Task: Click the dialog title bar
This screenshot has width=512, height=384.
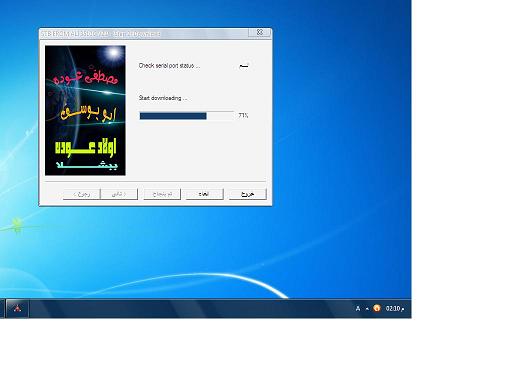Action: (144, 34)
